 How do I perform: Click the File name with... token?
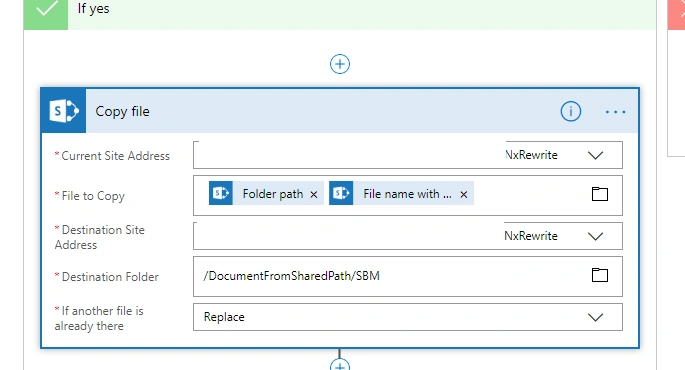[x=401, y=194]
